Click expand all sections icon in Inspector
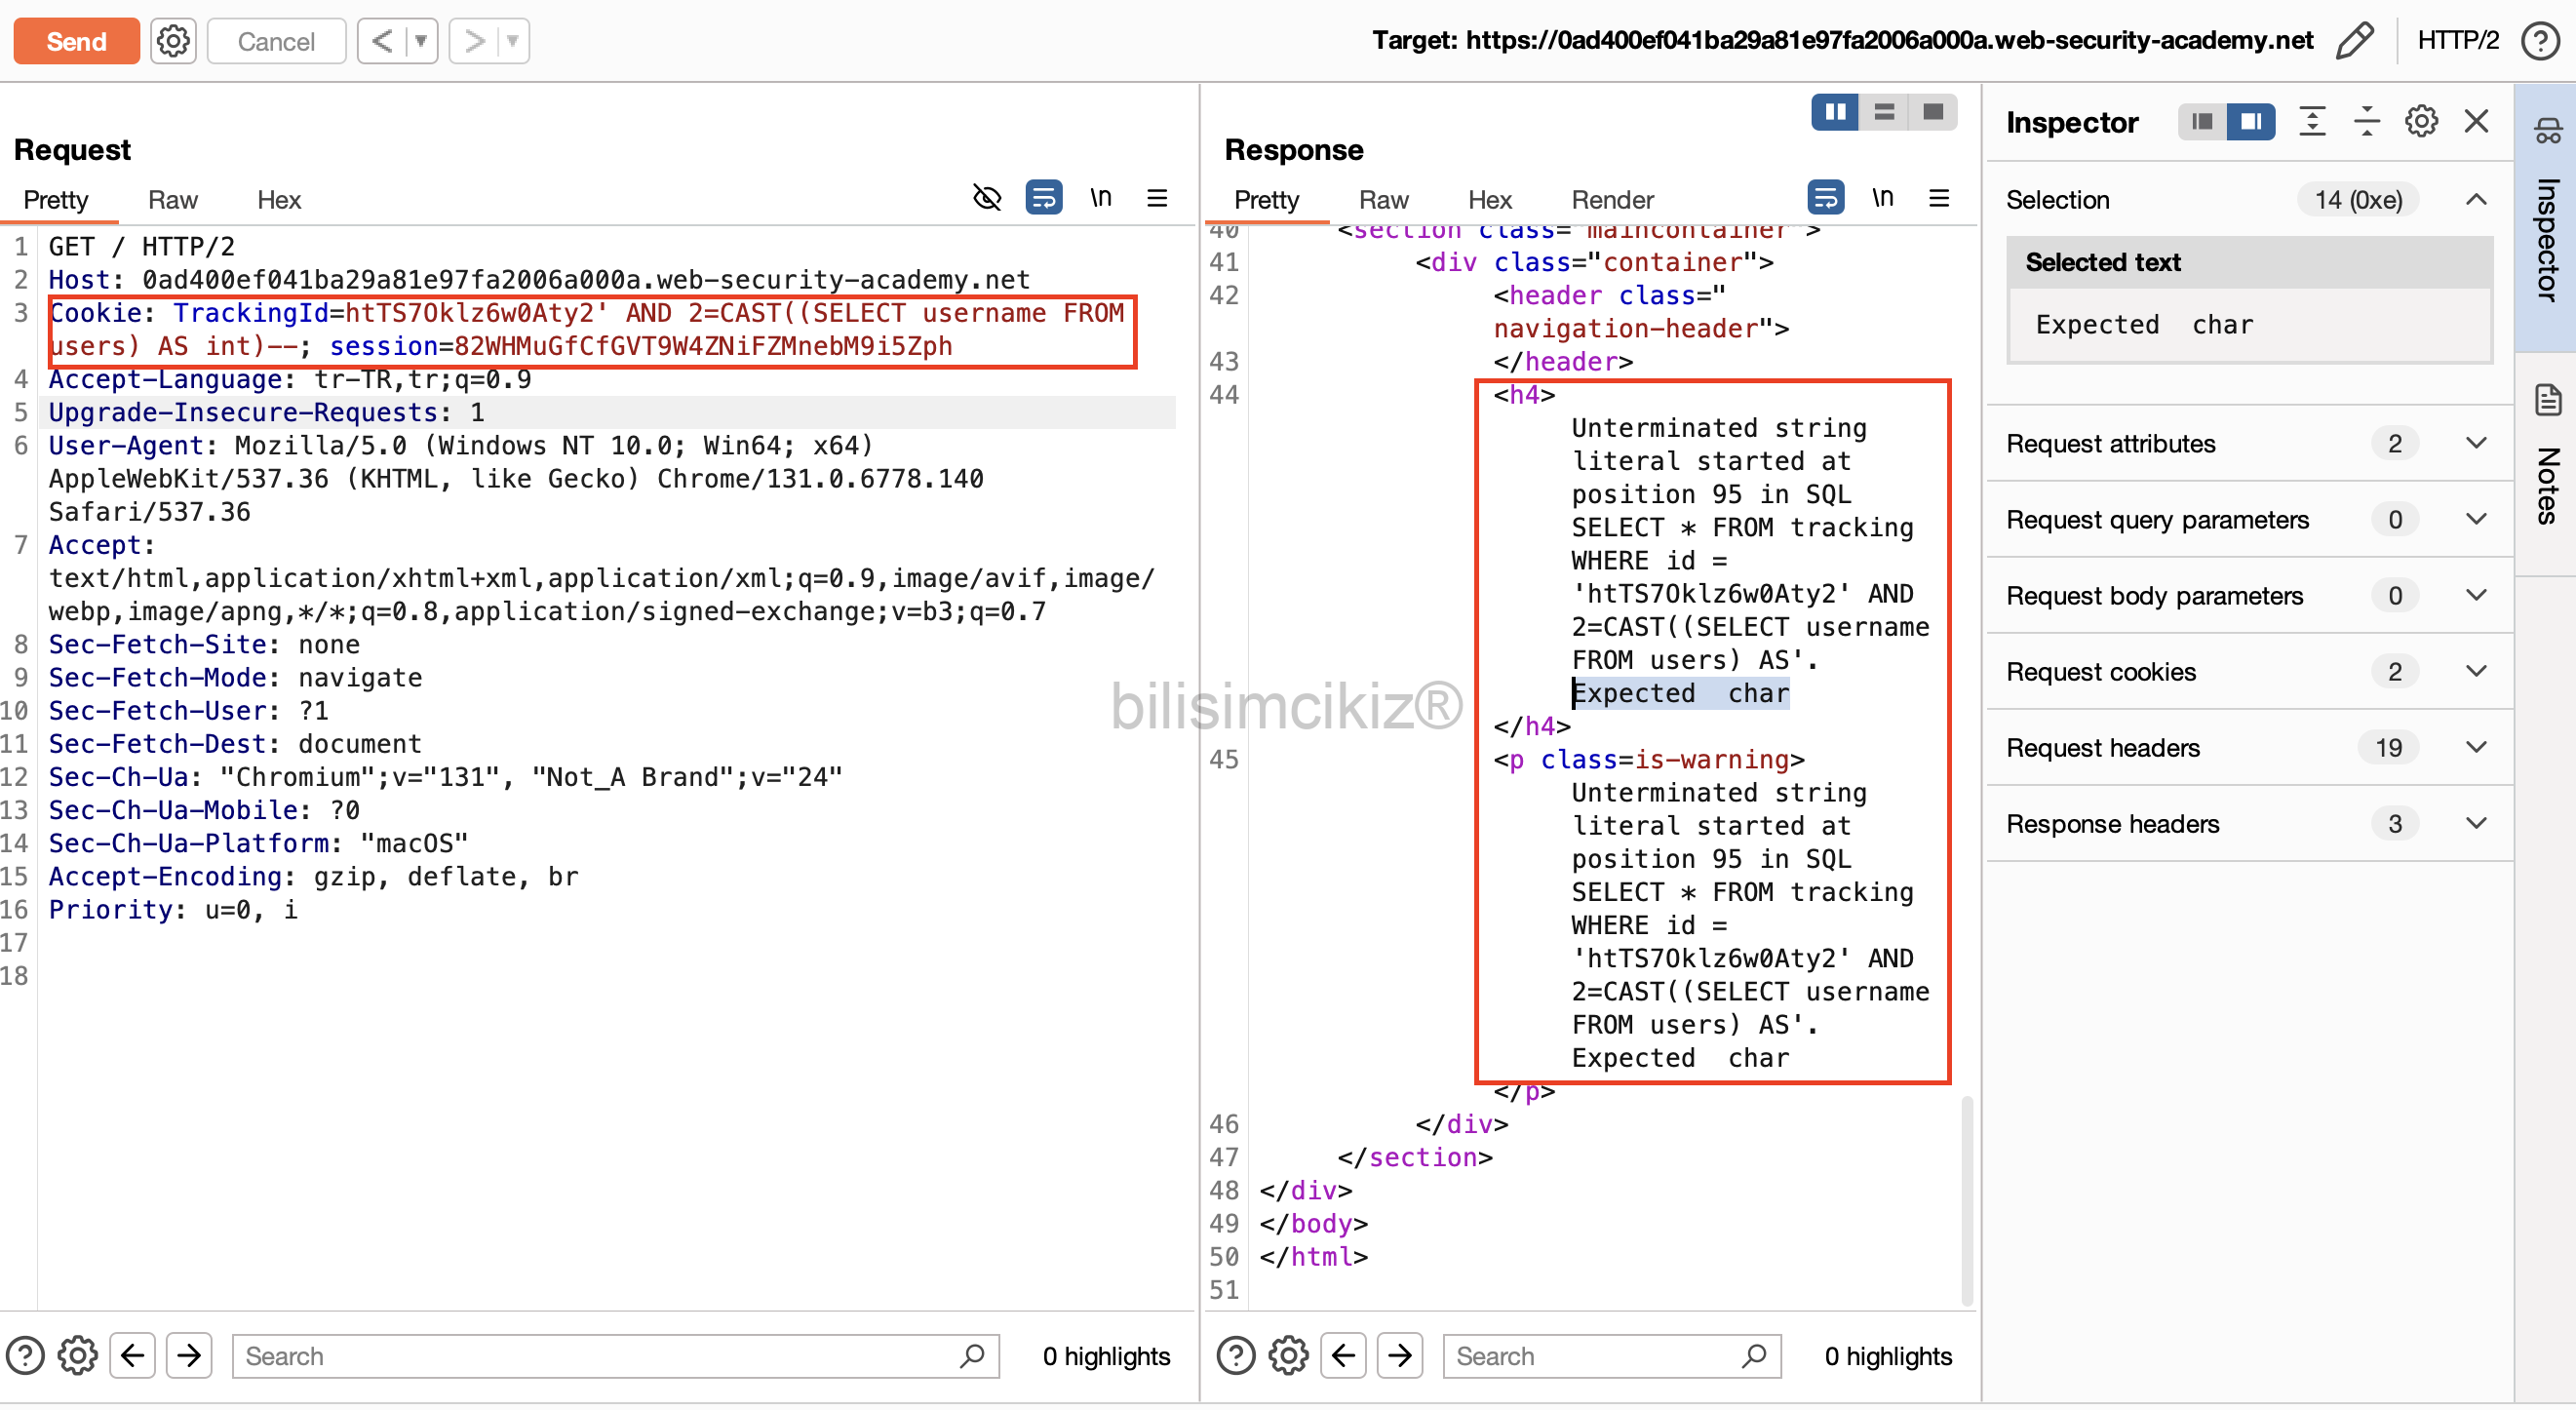This screenshot has height=1410, width=2576. (x=2312, y=122)
